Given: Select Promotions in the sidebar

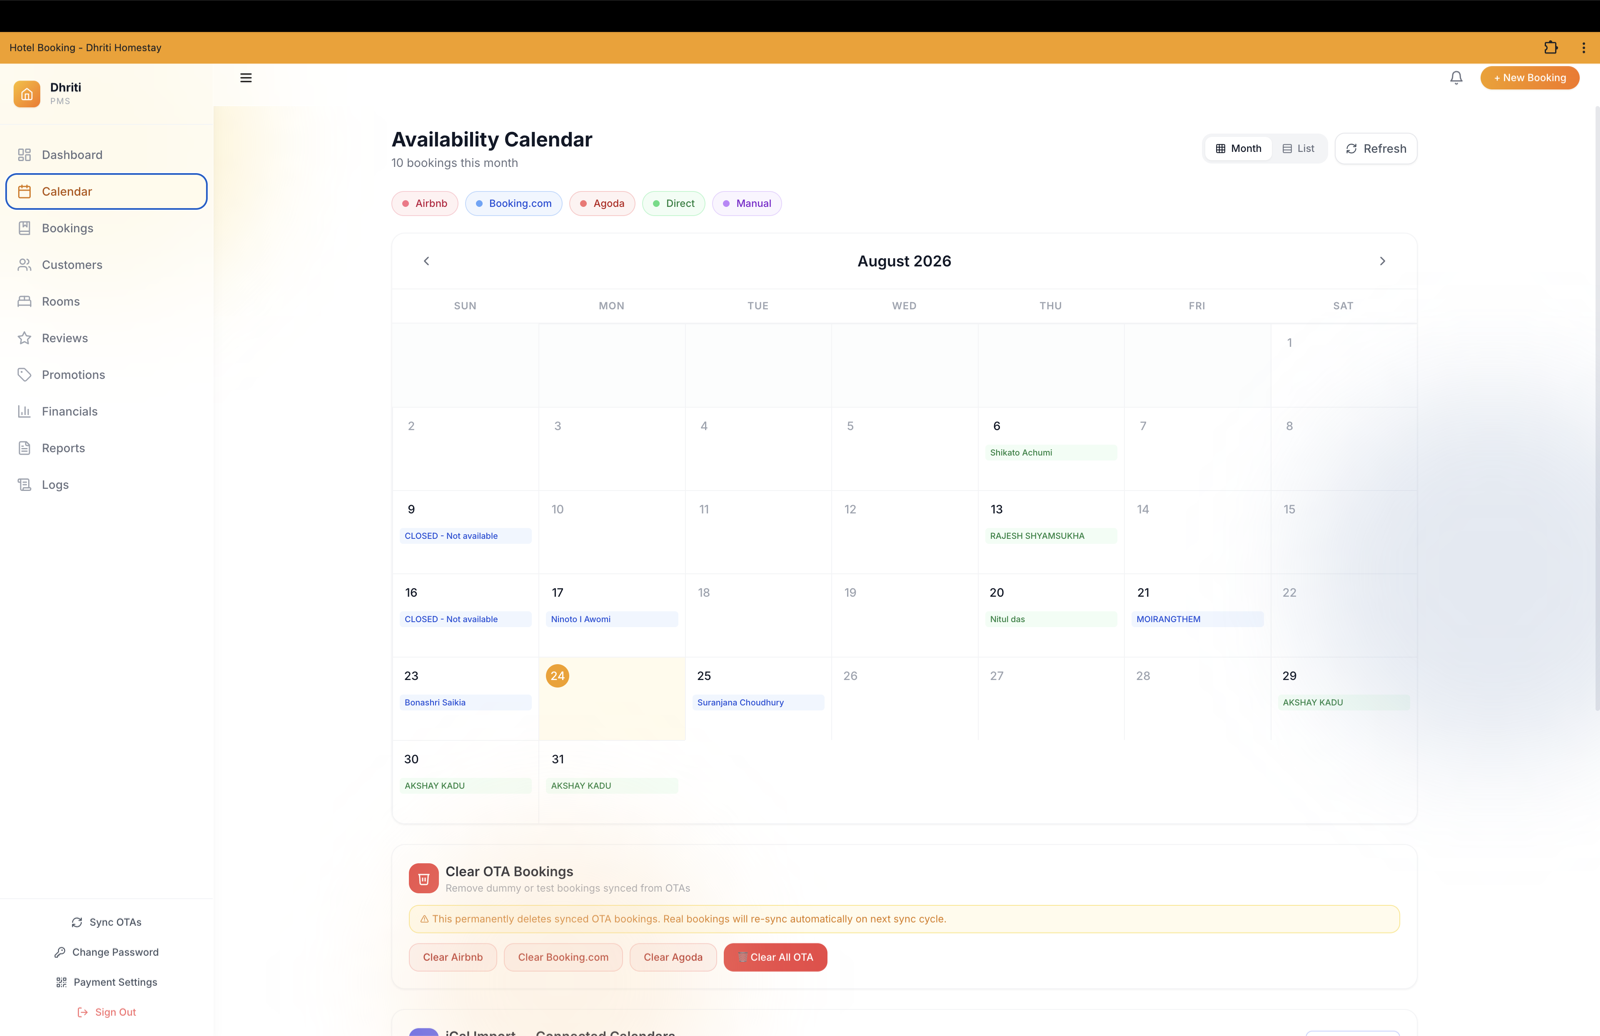Looking at the screenshot, I should [x=106, y=375].
